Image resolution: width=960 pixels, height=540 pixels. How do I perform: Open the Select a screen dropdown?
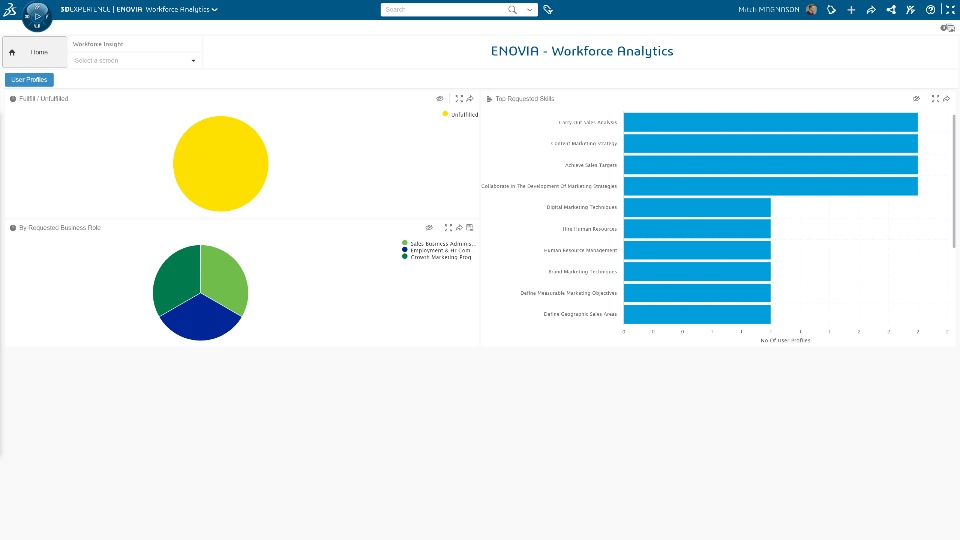[135, 61]
